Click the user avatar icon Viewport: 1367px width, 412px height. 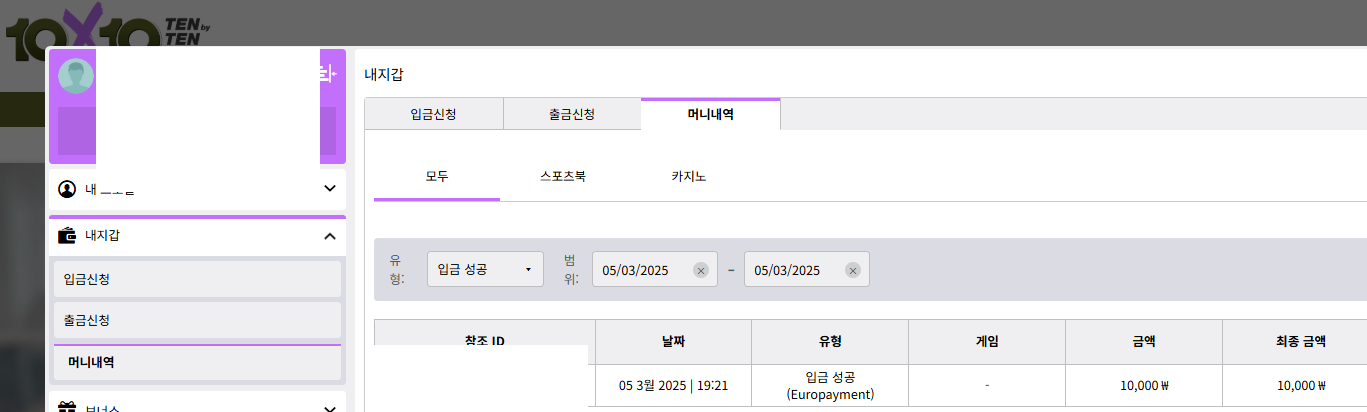pyautogui.click(x=76, y=76)
